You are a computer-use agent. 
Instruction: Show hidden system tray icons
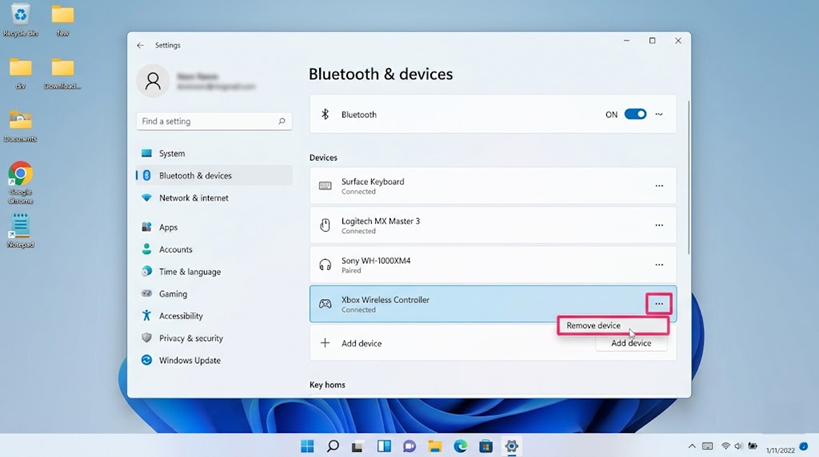[692, 446]
